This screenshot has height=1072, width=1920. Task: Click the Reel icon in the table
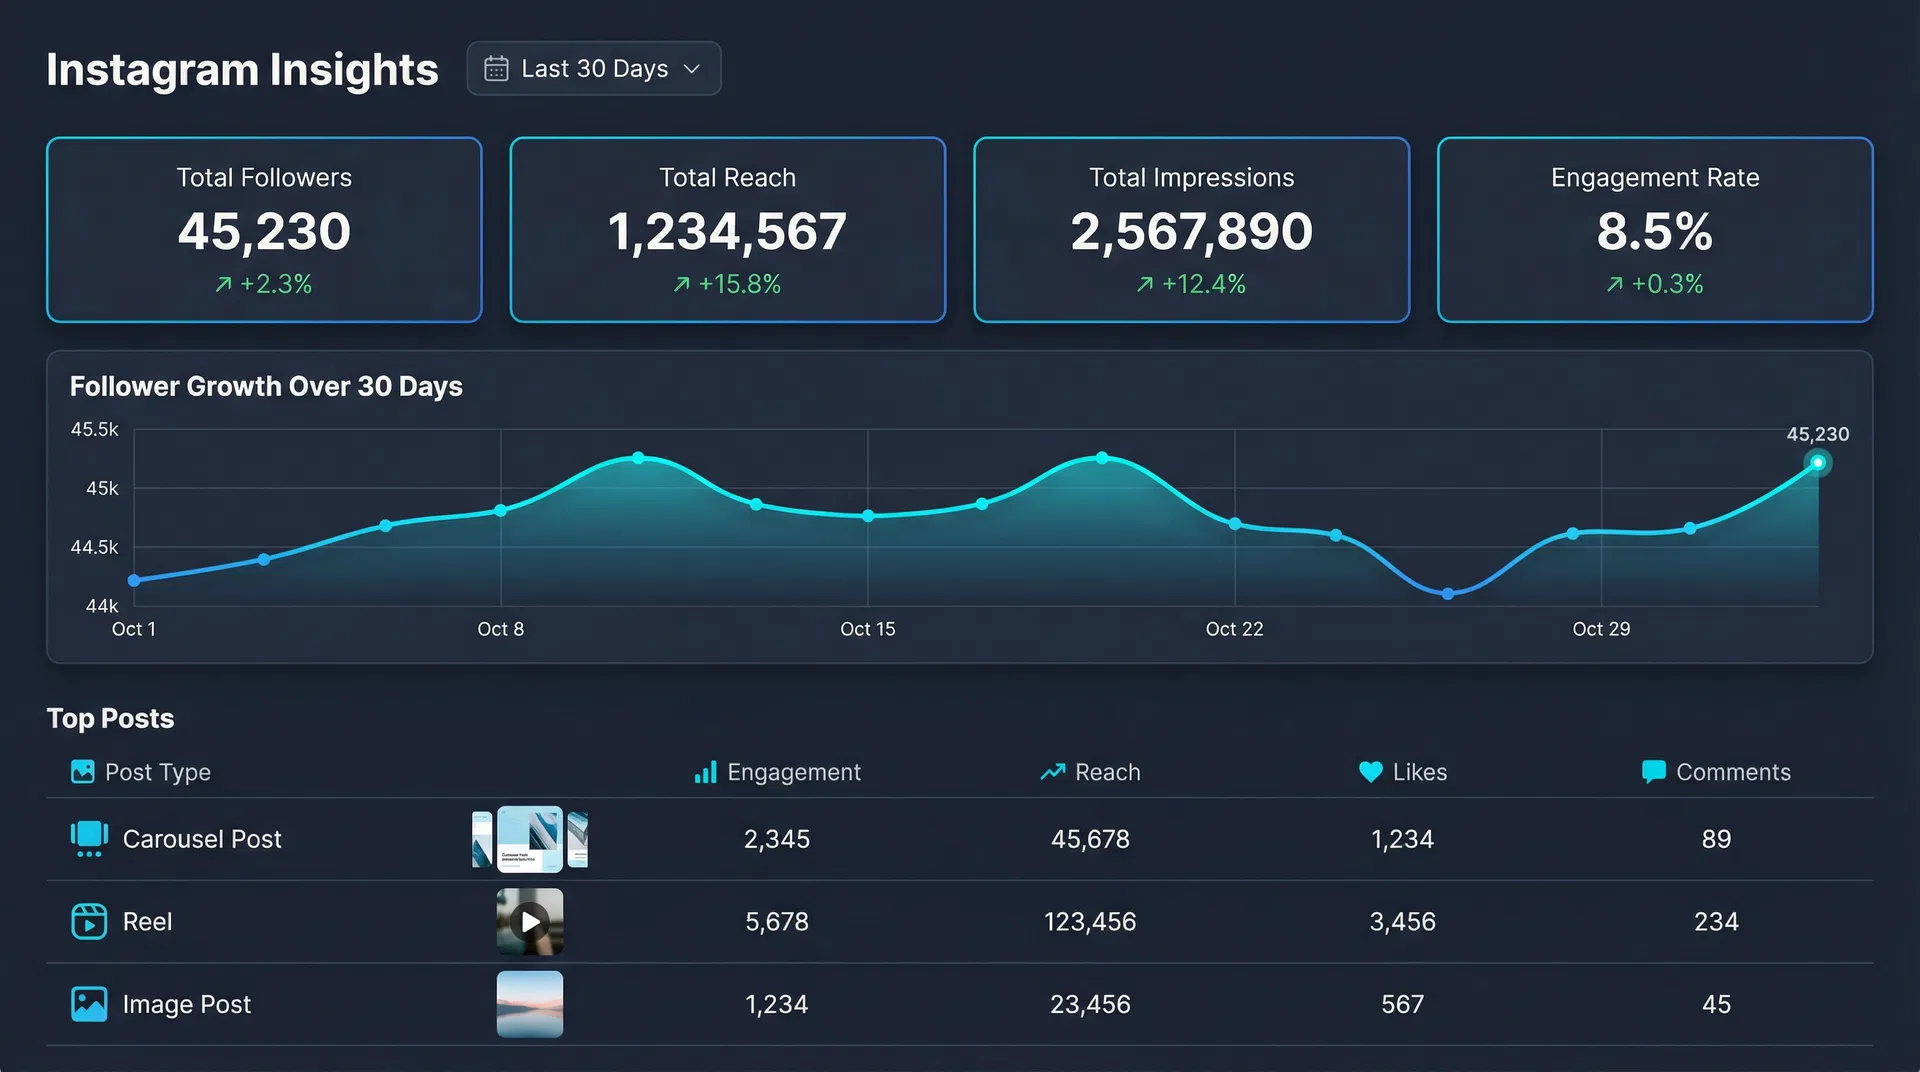89,921
